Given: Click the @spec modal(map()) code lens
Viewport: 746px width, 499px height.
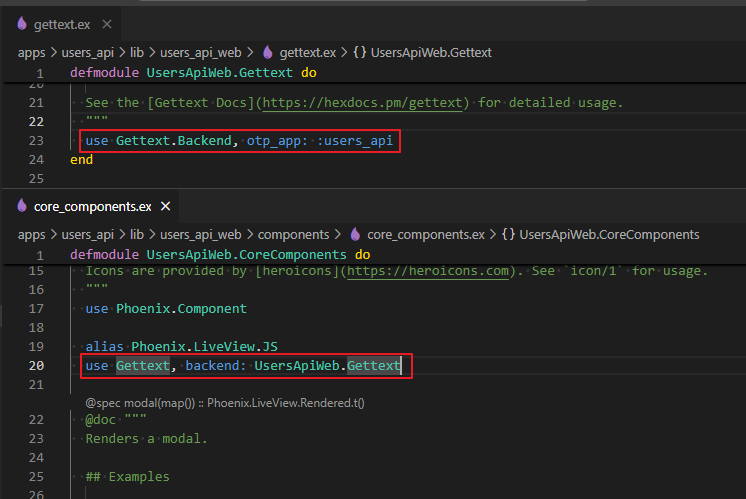Looking at the screenshot, I should click(225, 403).
